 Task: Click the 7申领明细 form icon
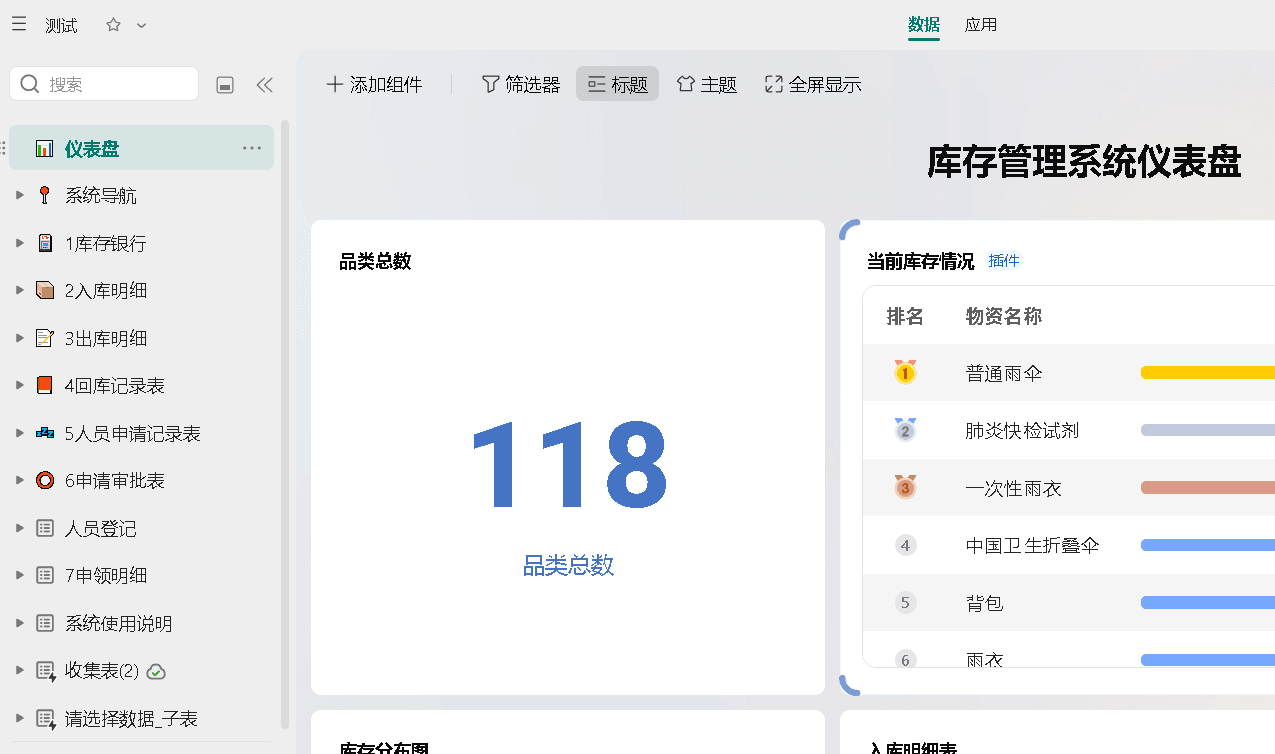pos(45,575)
